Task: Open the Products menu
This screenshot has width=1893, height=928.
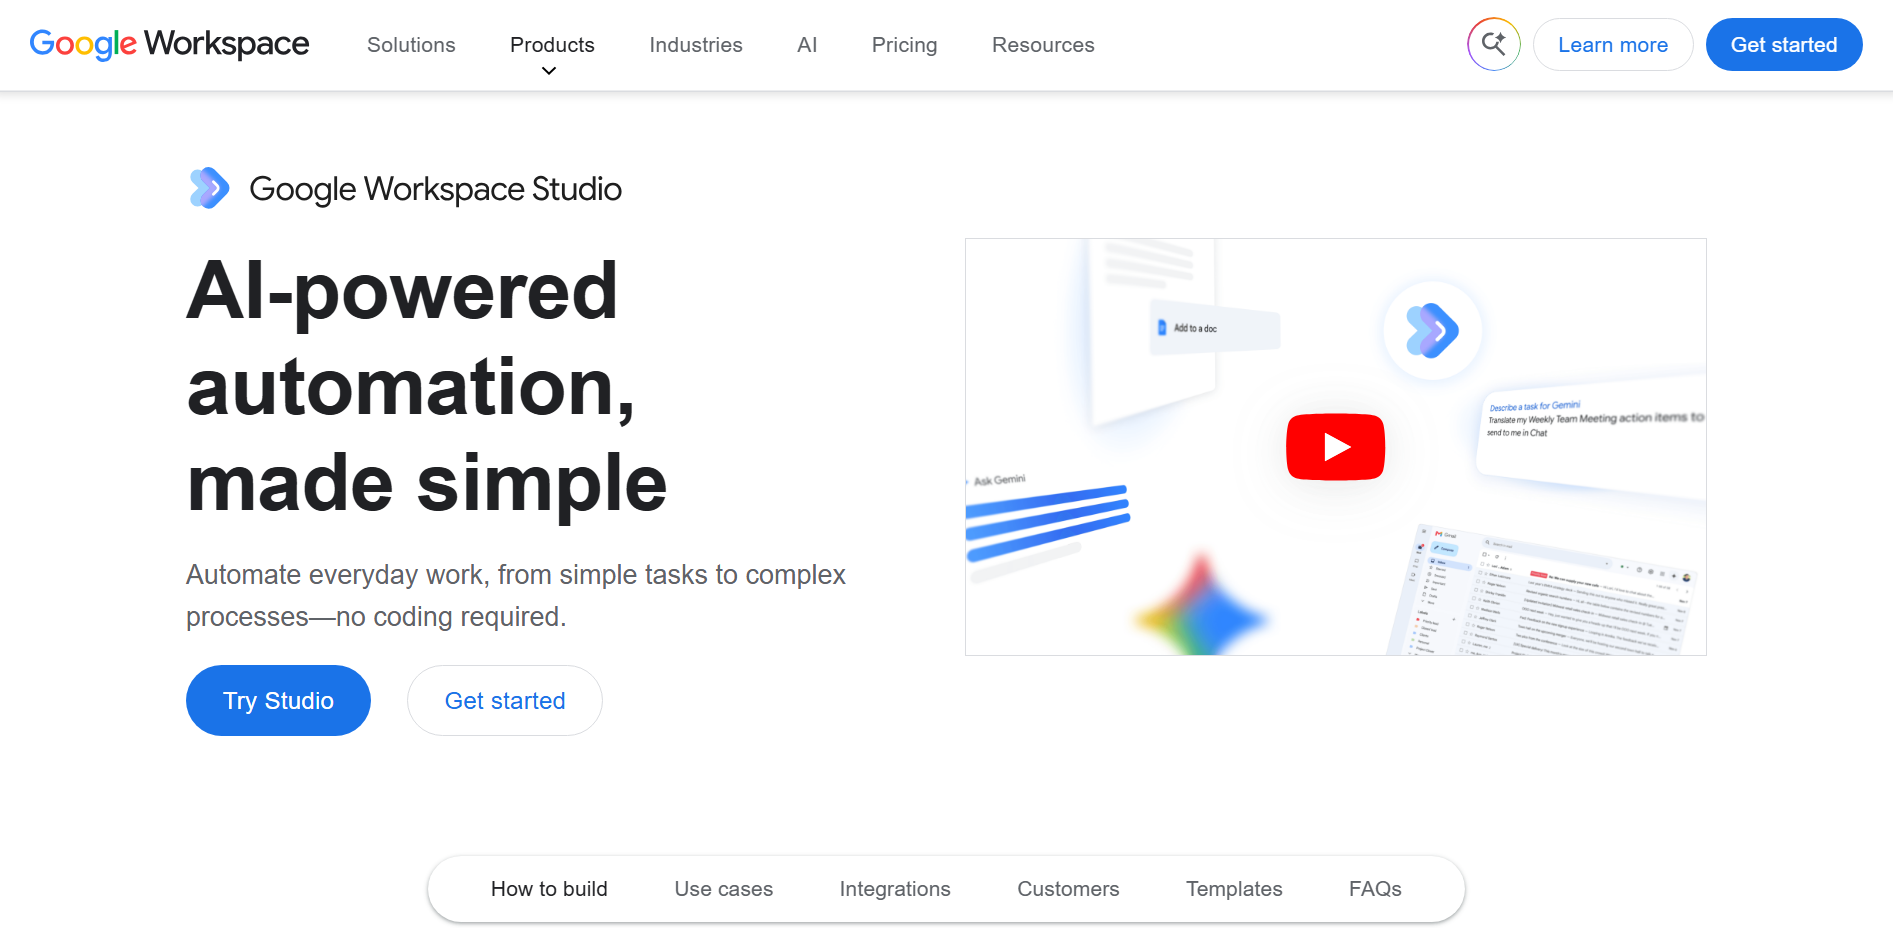Action: point(552,45)
